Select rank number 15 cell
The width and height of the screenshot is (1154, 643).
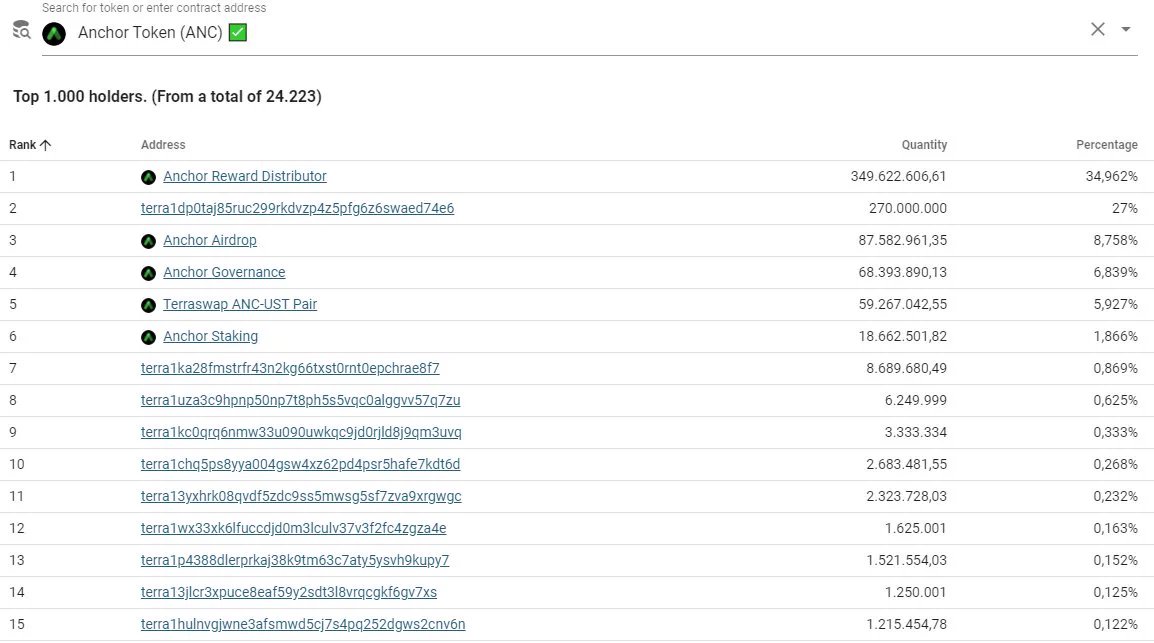[x=17, y=625]
